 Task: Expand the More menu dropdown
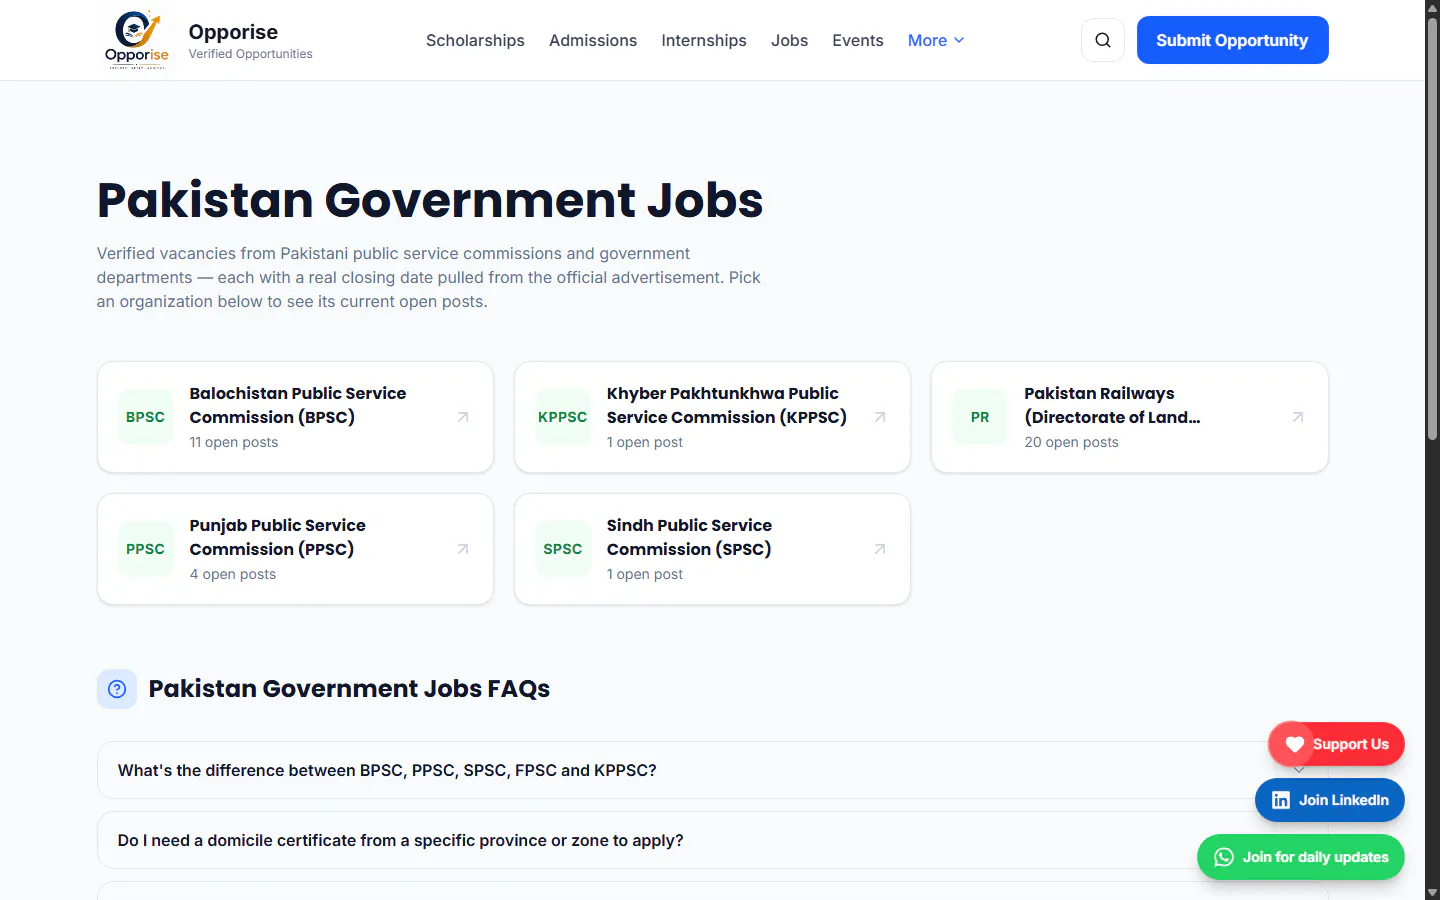[936, 40]
